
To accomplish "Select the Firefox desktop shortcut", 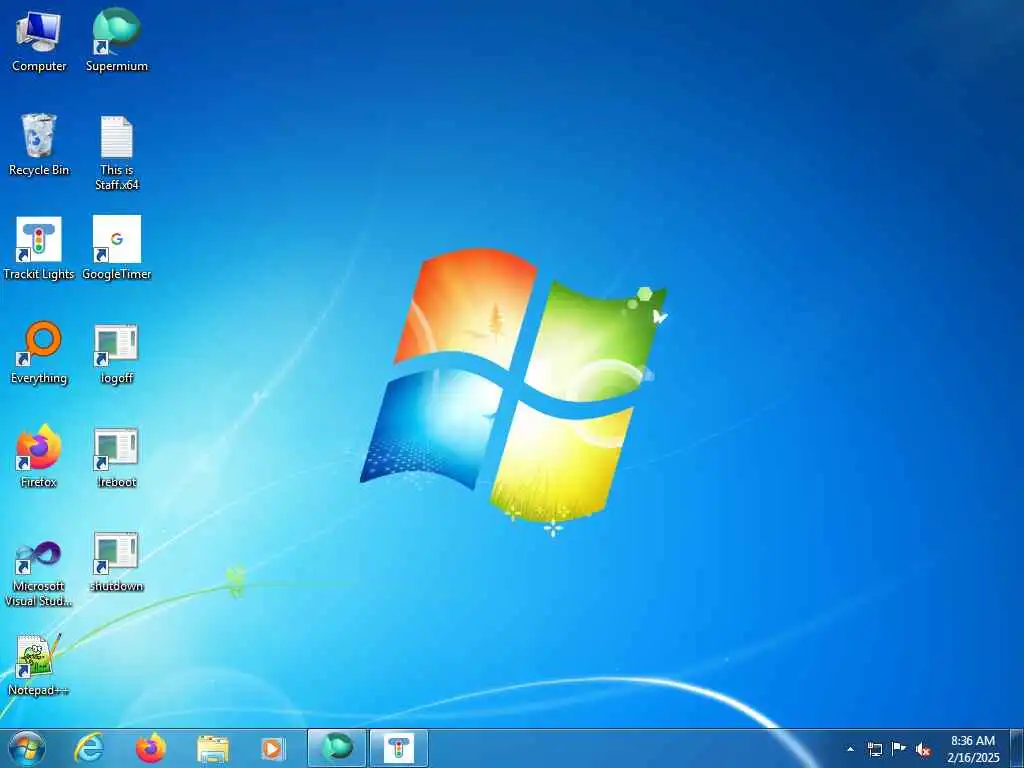I will (39, 456).
